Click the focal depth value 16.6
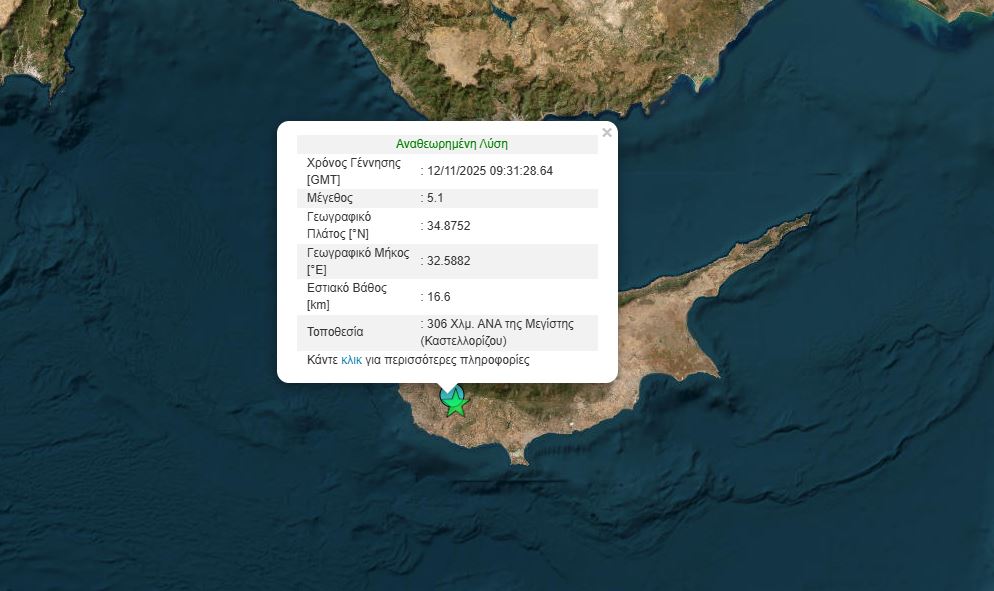Screen dimensions: 994x591 coord(438,296)
